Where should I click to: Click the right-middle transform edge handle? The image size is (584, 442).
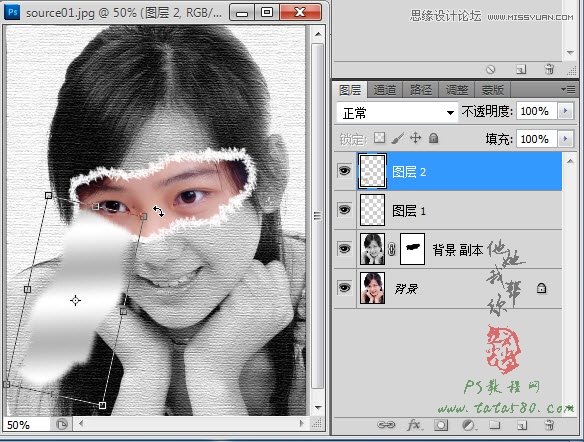pyautogui.click(x=123, y=311)
